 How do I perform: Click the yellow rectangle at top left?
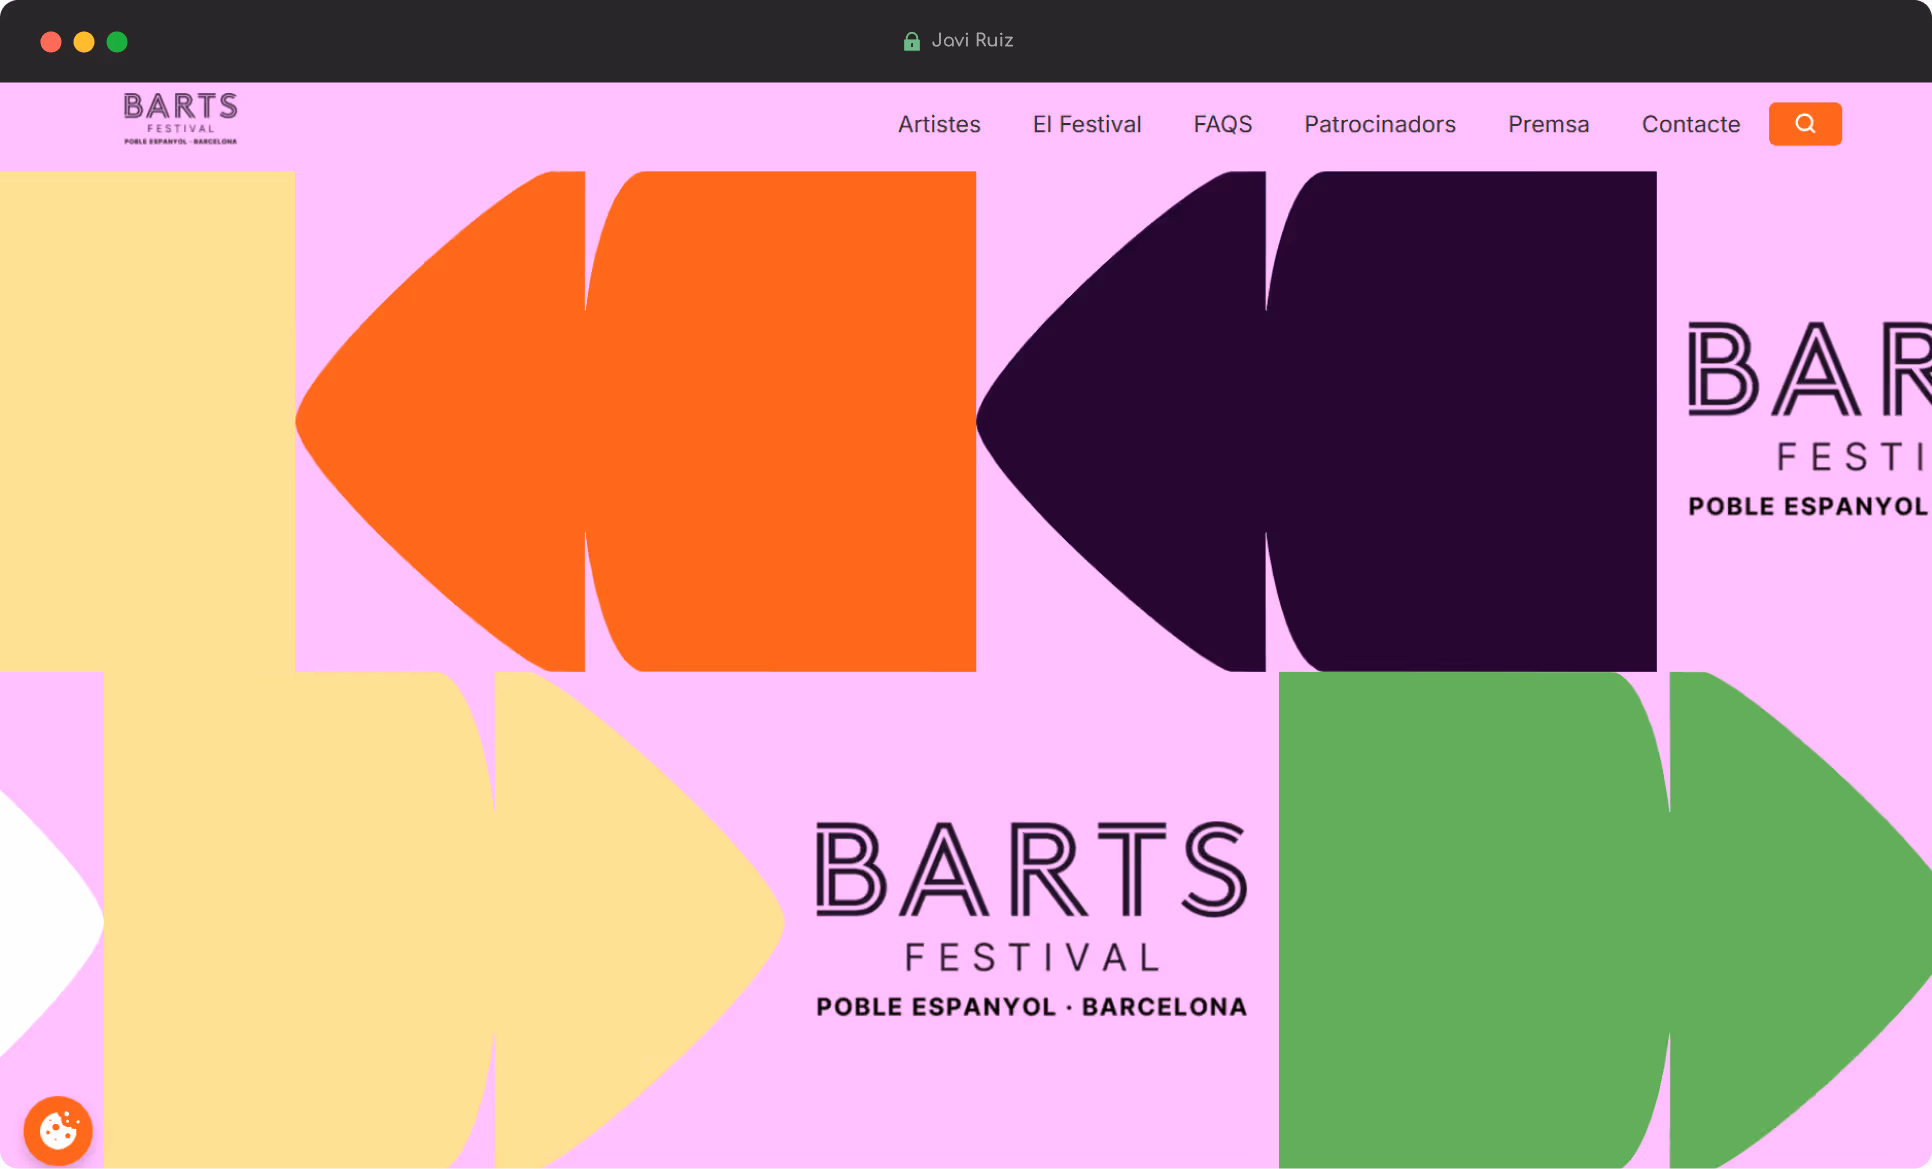147,421
